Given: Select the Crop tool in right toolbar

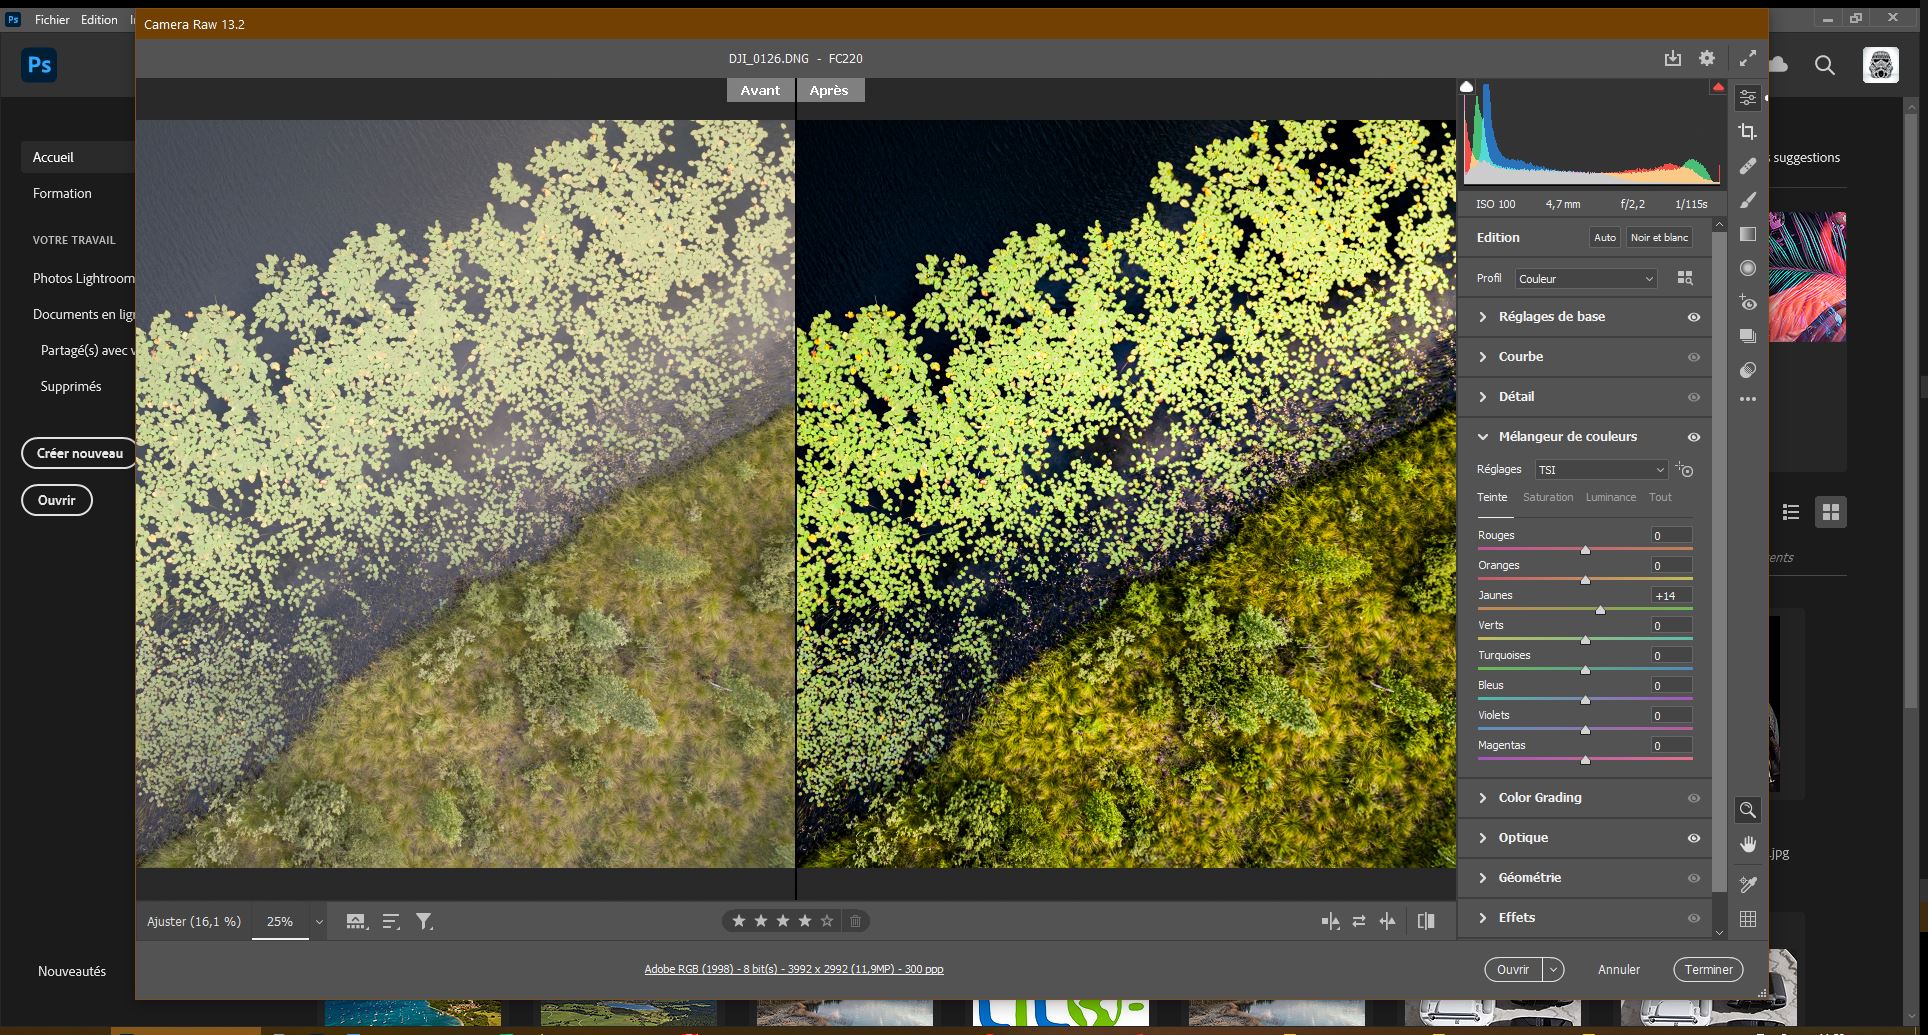Looking at the screenshot, I should tap(1747, 132).
